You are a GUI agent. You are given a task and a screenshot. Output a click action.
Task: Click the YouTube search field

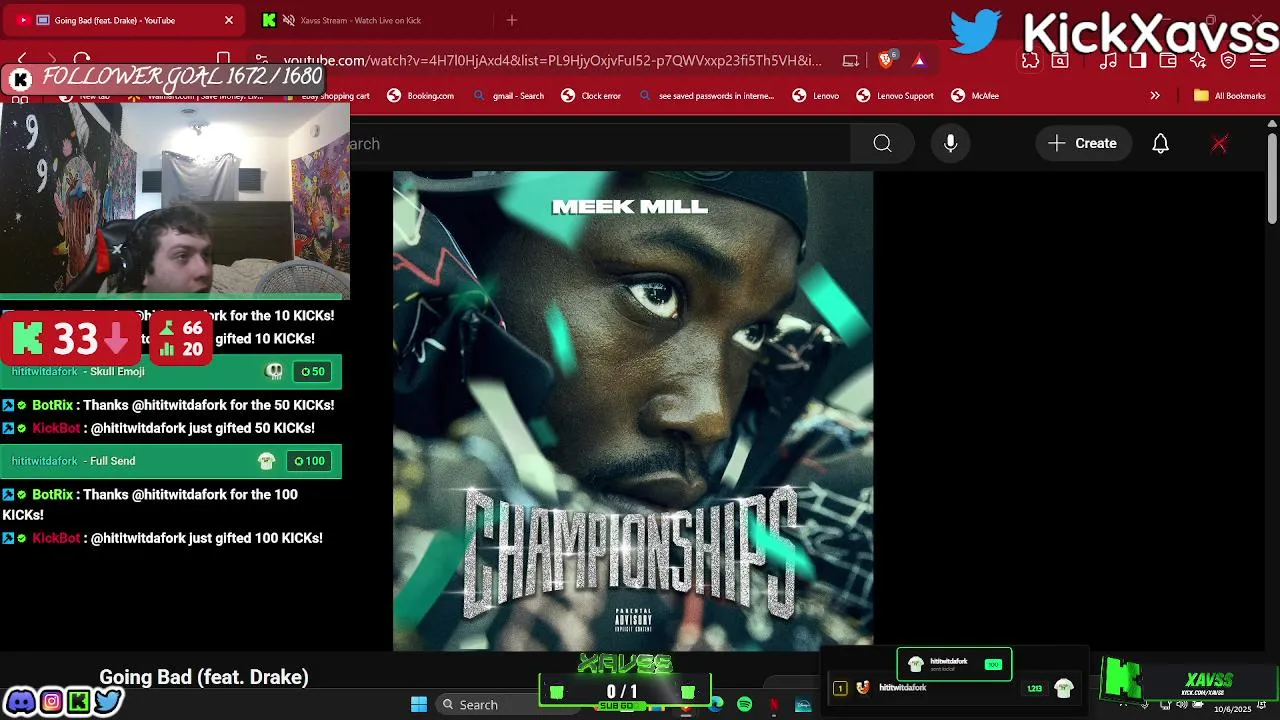pos(600,144)
